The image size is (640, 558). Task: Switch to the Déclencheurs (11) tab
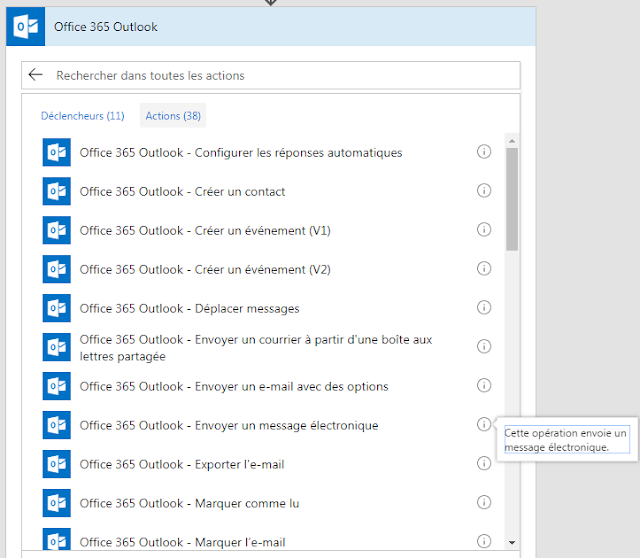(82, 116)
